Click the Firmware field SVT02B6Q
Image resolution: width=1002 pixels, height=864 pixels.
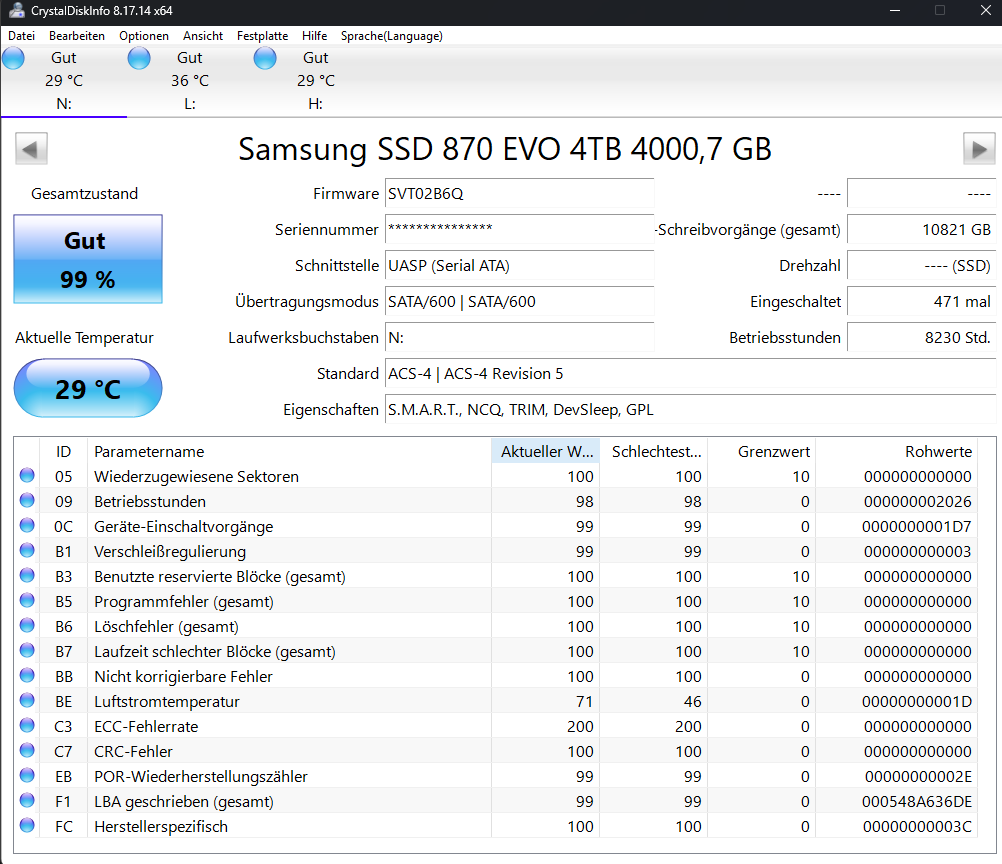click(x=520, y=194)
